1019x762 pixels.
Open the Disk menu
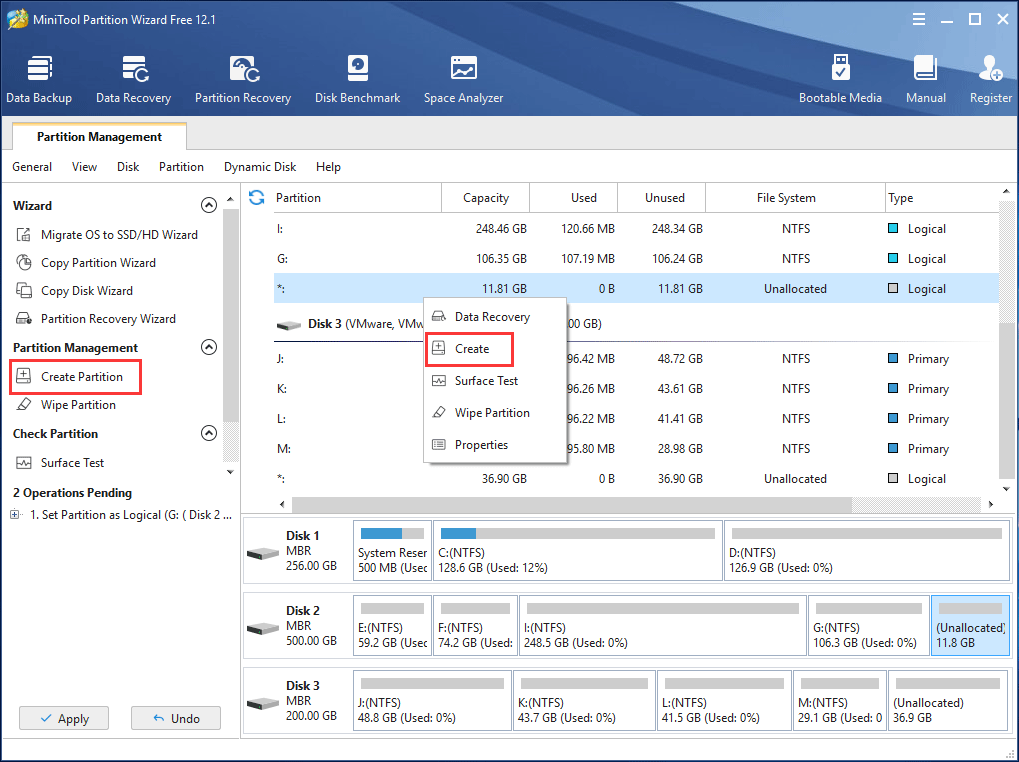pos(128,167)
